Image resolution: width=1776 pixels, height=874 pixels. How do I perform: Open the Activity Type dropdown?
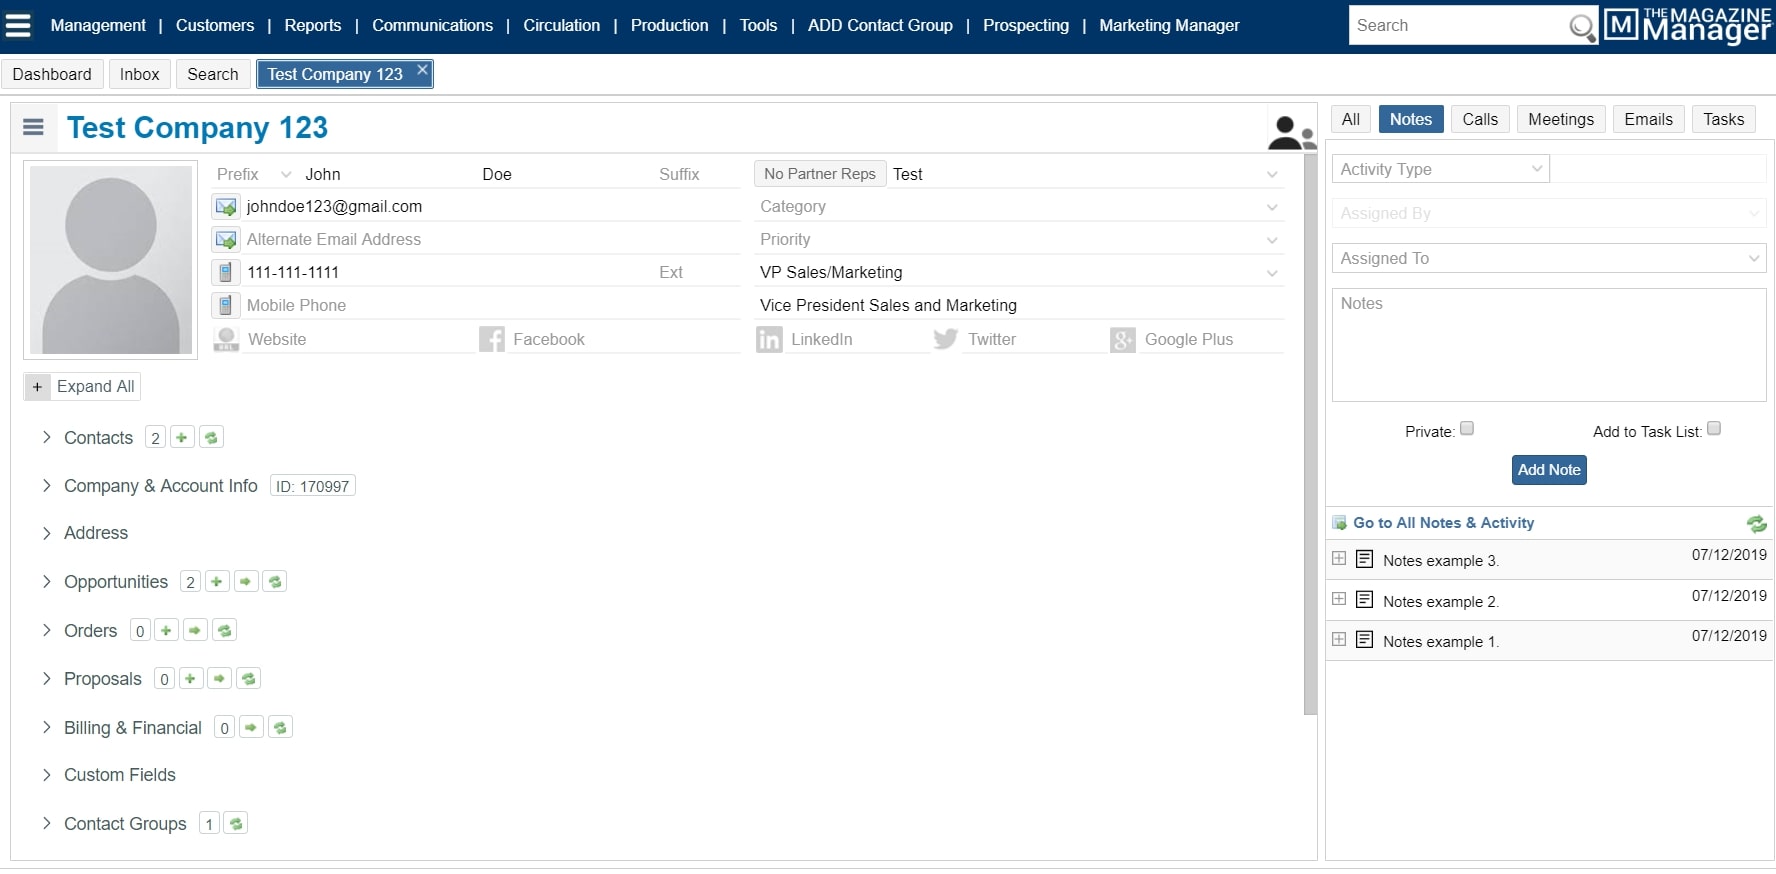1440,169
